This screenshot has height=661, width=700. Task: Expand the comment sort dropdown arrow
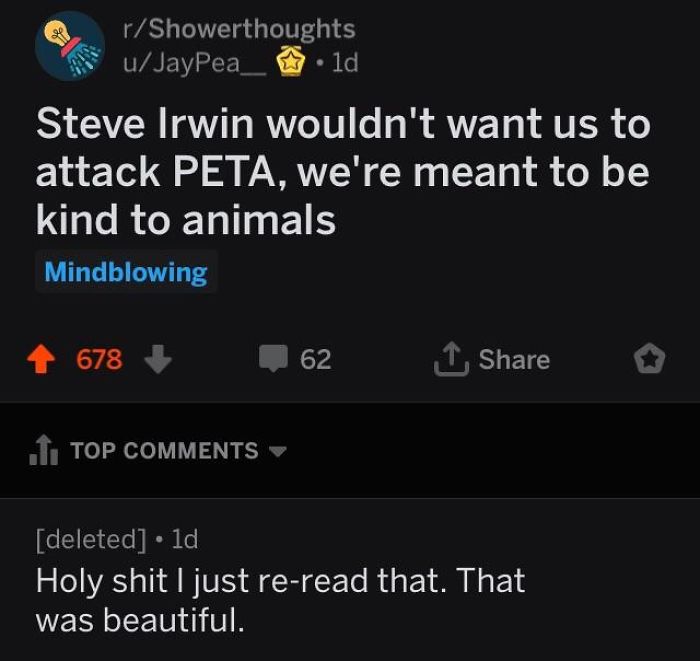[277, 452]
